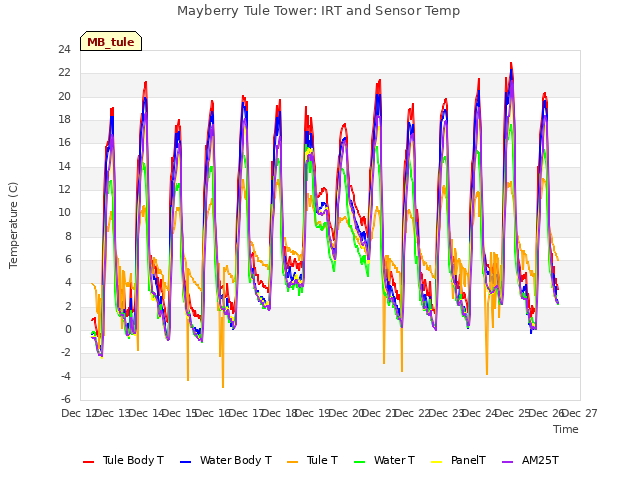Toggle the Water T legend entry
The image size is (640, 480).
[x=384, y=460]
